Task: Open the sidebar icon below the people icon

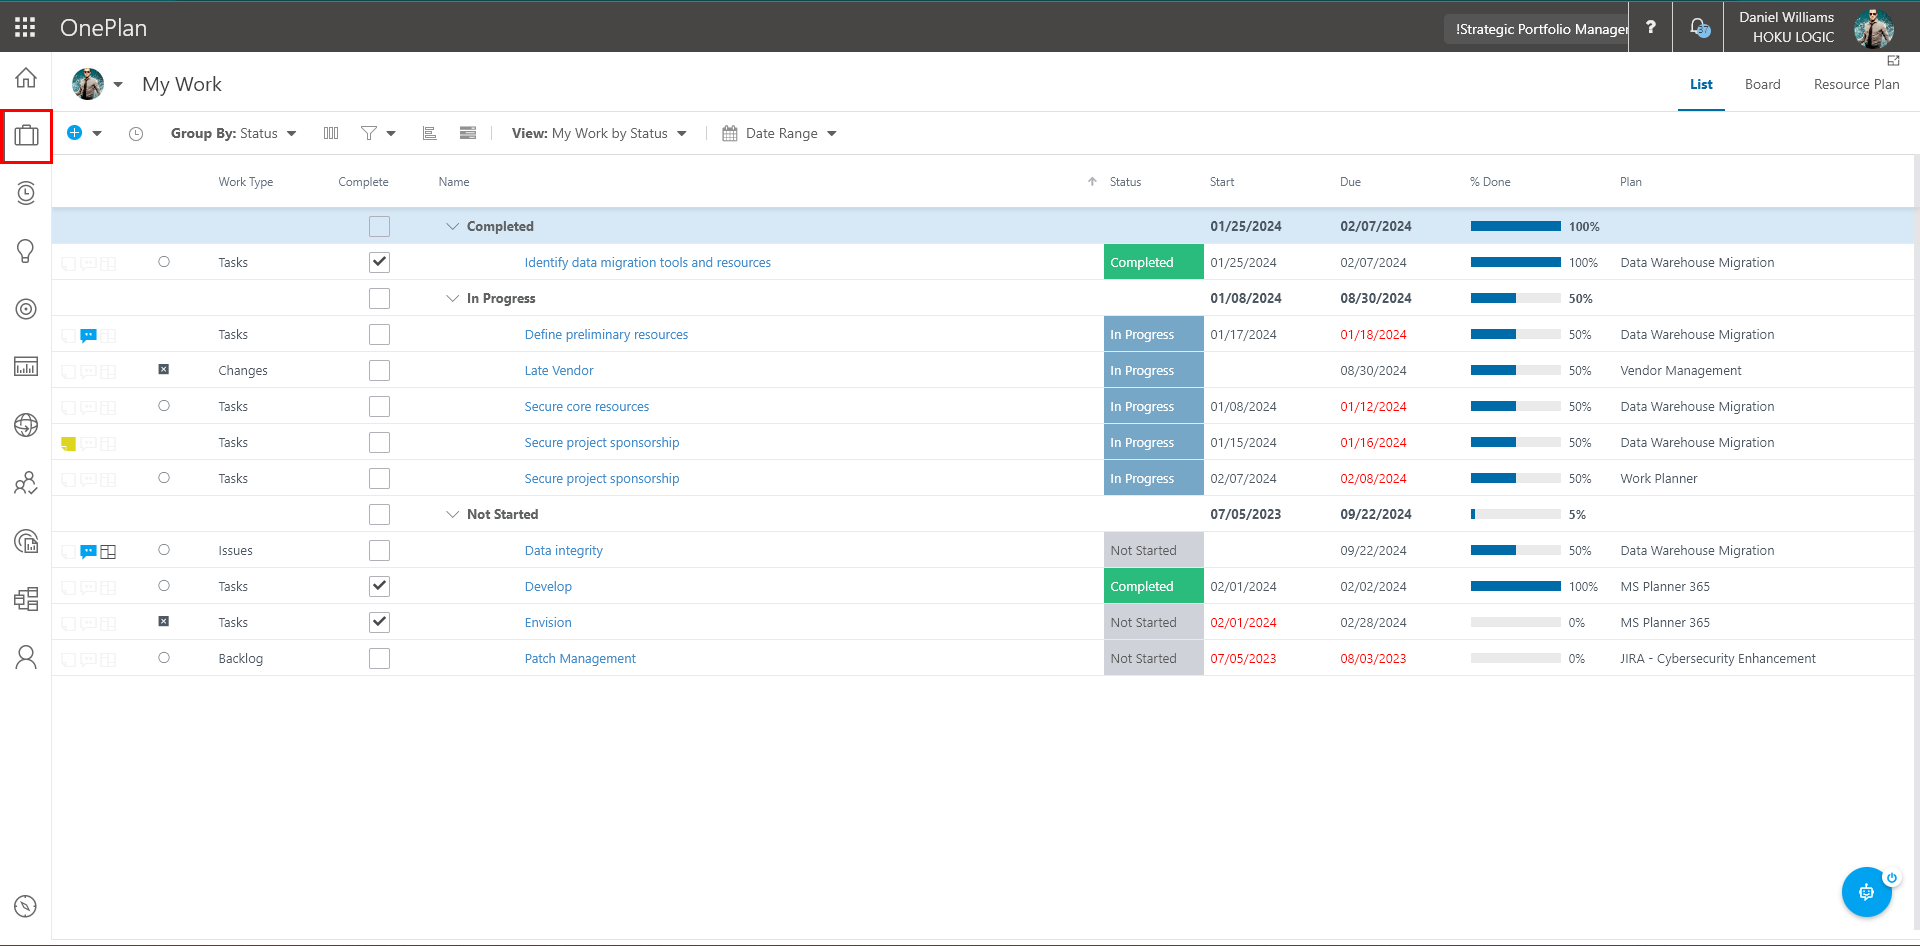Action: 26,541
